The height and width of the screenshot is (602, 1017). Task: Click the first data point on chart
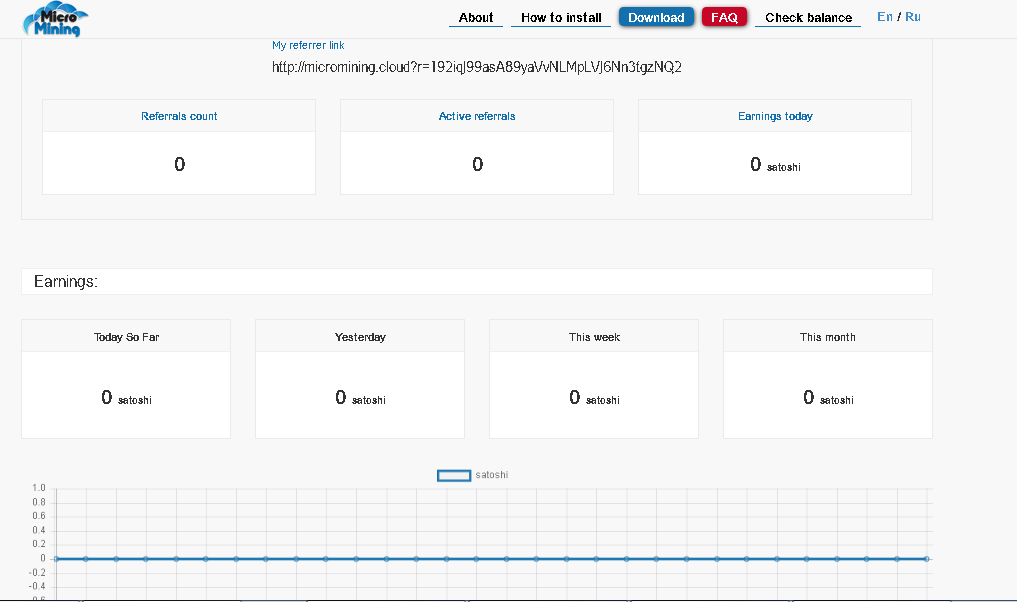[x=56, y=558]
